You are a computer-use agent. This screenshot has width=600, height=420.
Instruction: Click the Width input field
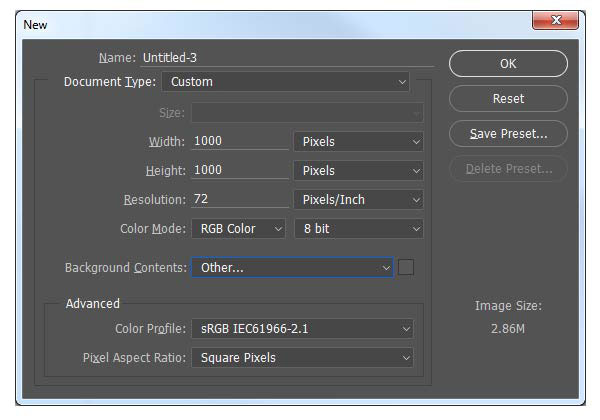[x=240, y=141]
